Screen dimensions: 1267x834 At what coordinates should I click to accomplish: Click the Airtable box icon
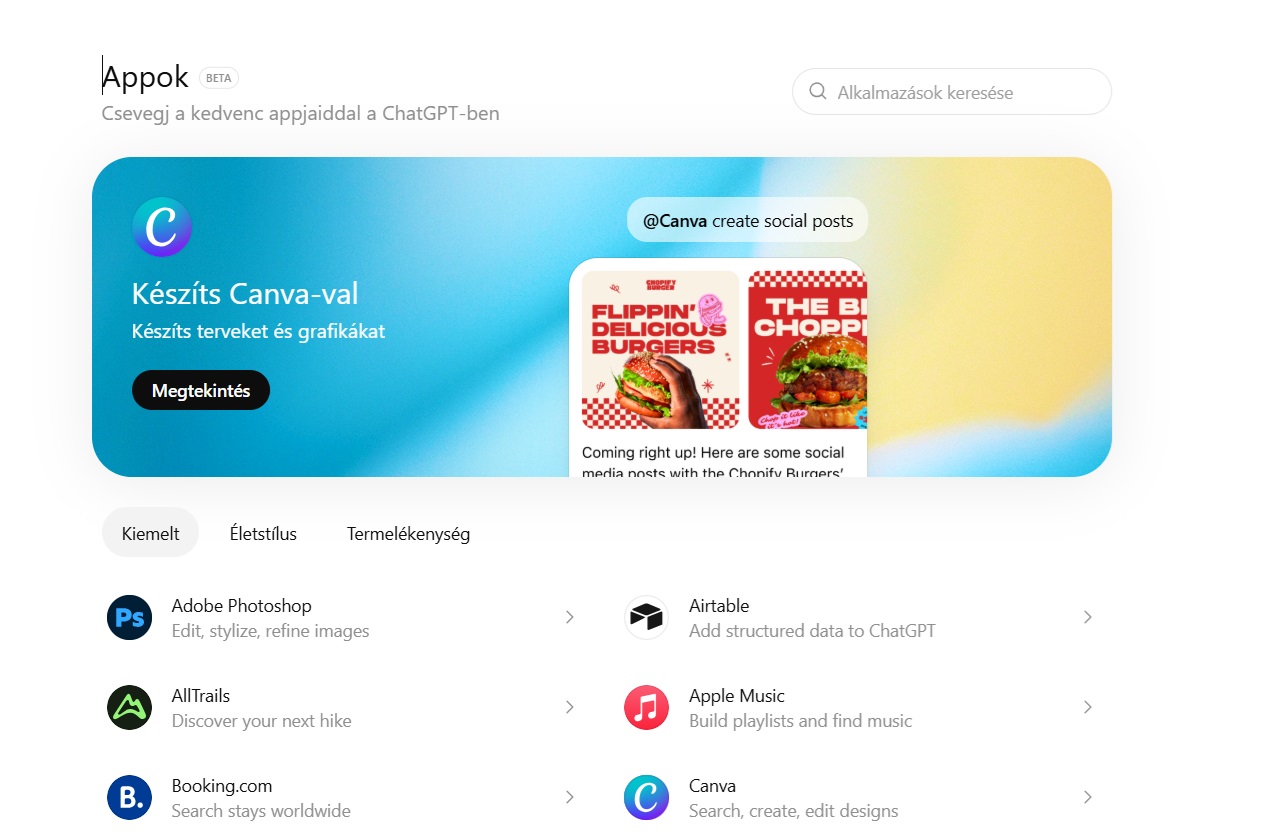point(646,617)
